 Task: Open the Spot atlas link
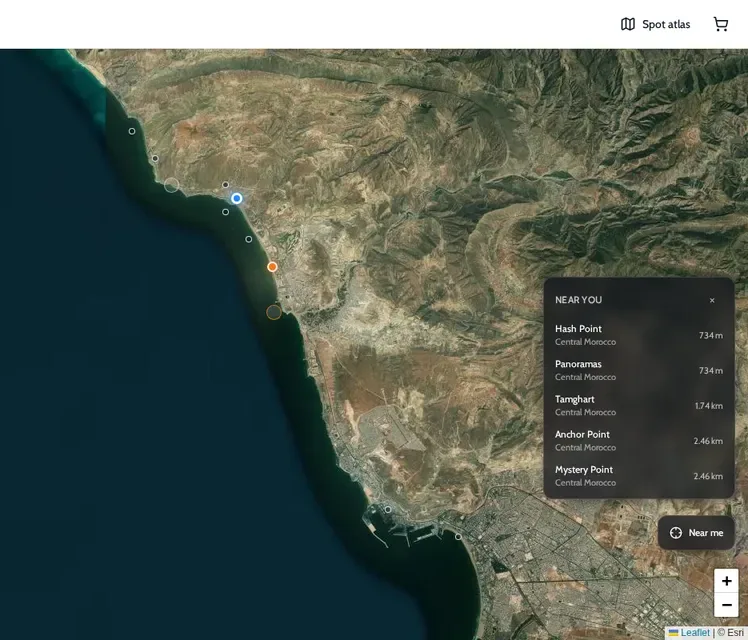coord(655,24)
